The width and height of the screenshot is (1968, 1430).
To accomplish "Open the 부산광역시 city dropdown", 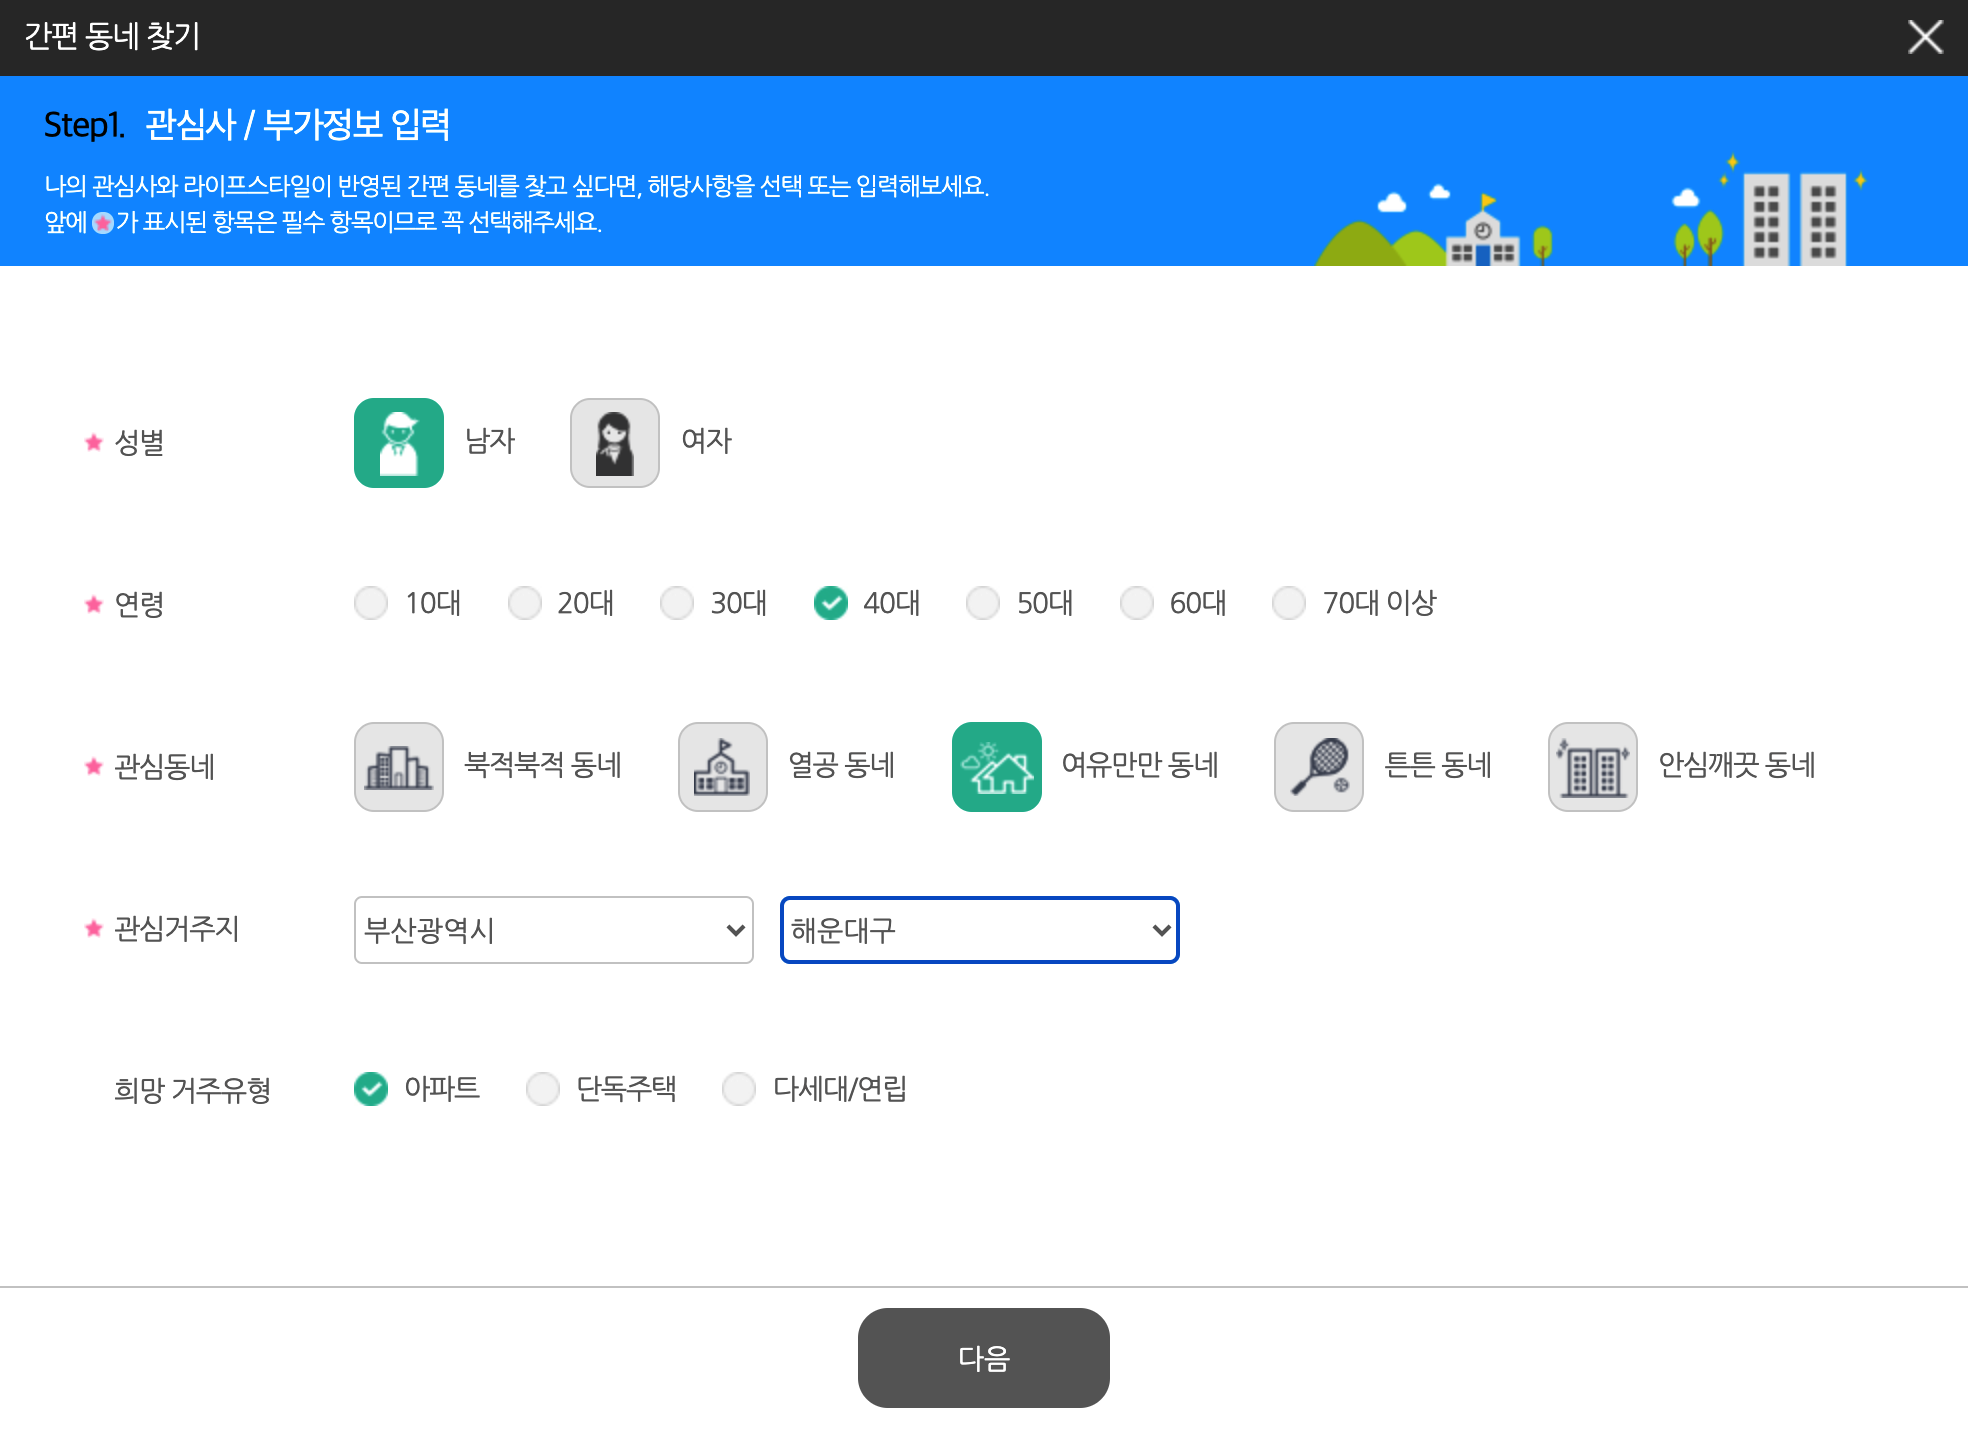I will click(x=553, y=930).
